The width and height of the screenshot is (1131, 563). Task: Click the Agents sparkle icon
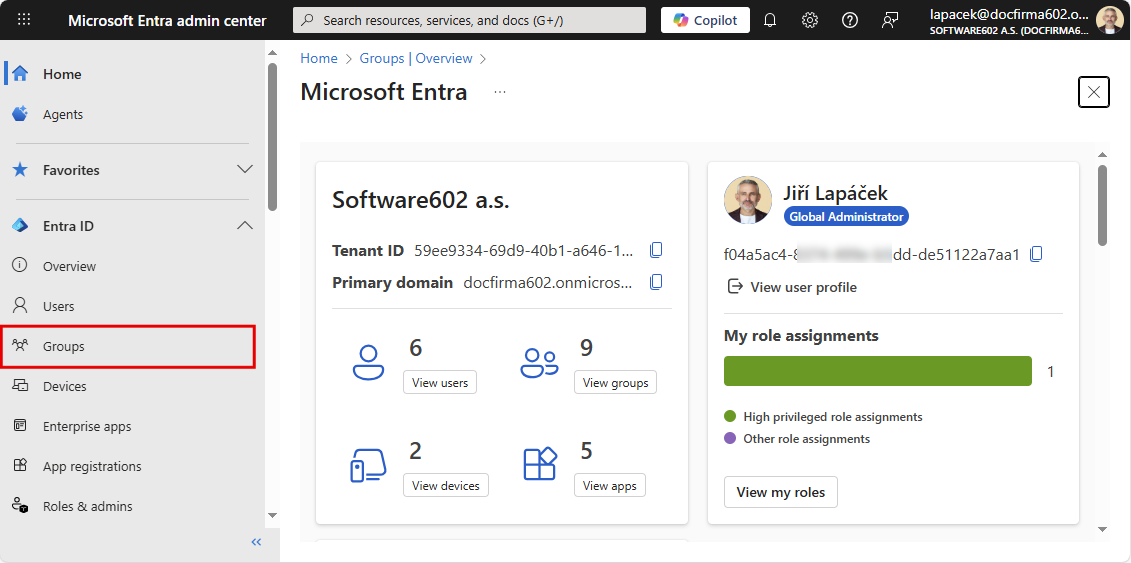(20, 114)
